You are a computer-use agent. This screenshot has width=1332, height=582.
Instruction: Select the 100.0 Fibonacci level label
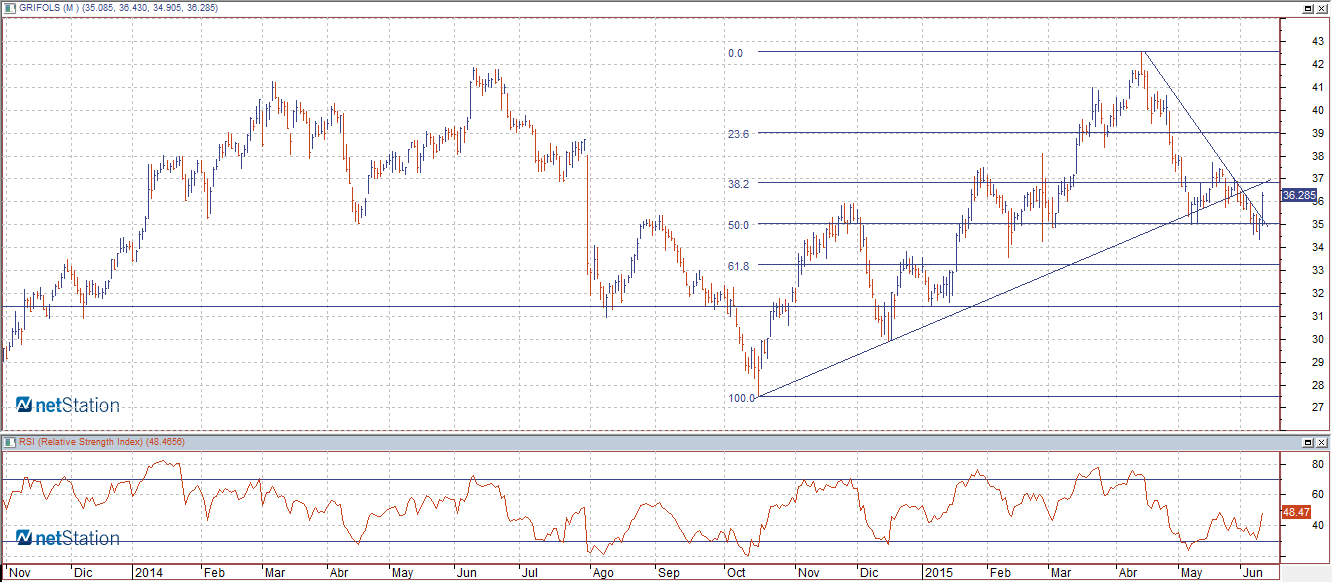tap(742, 398)
